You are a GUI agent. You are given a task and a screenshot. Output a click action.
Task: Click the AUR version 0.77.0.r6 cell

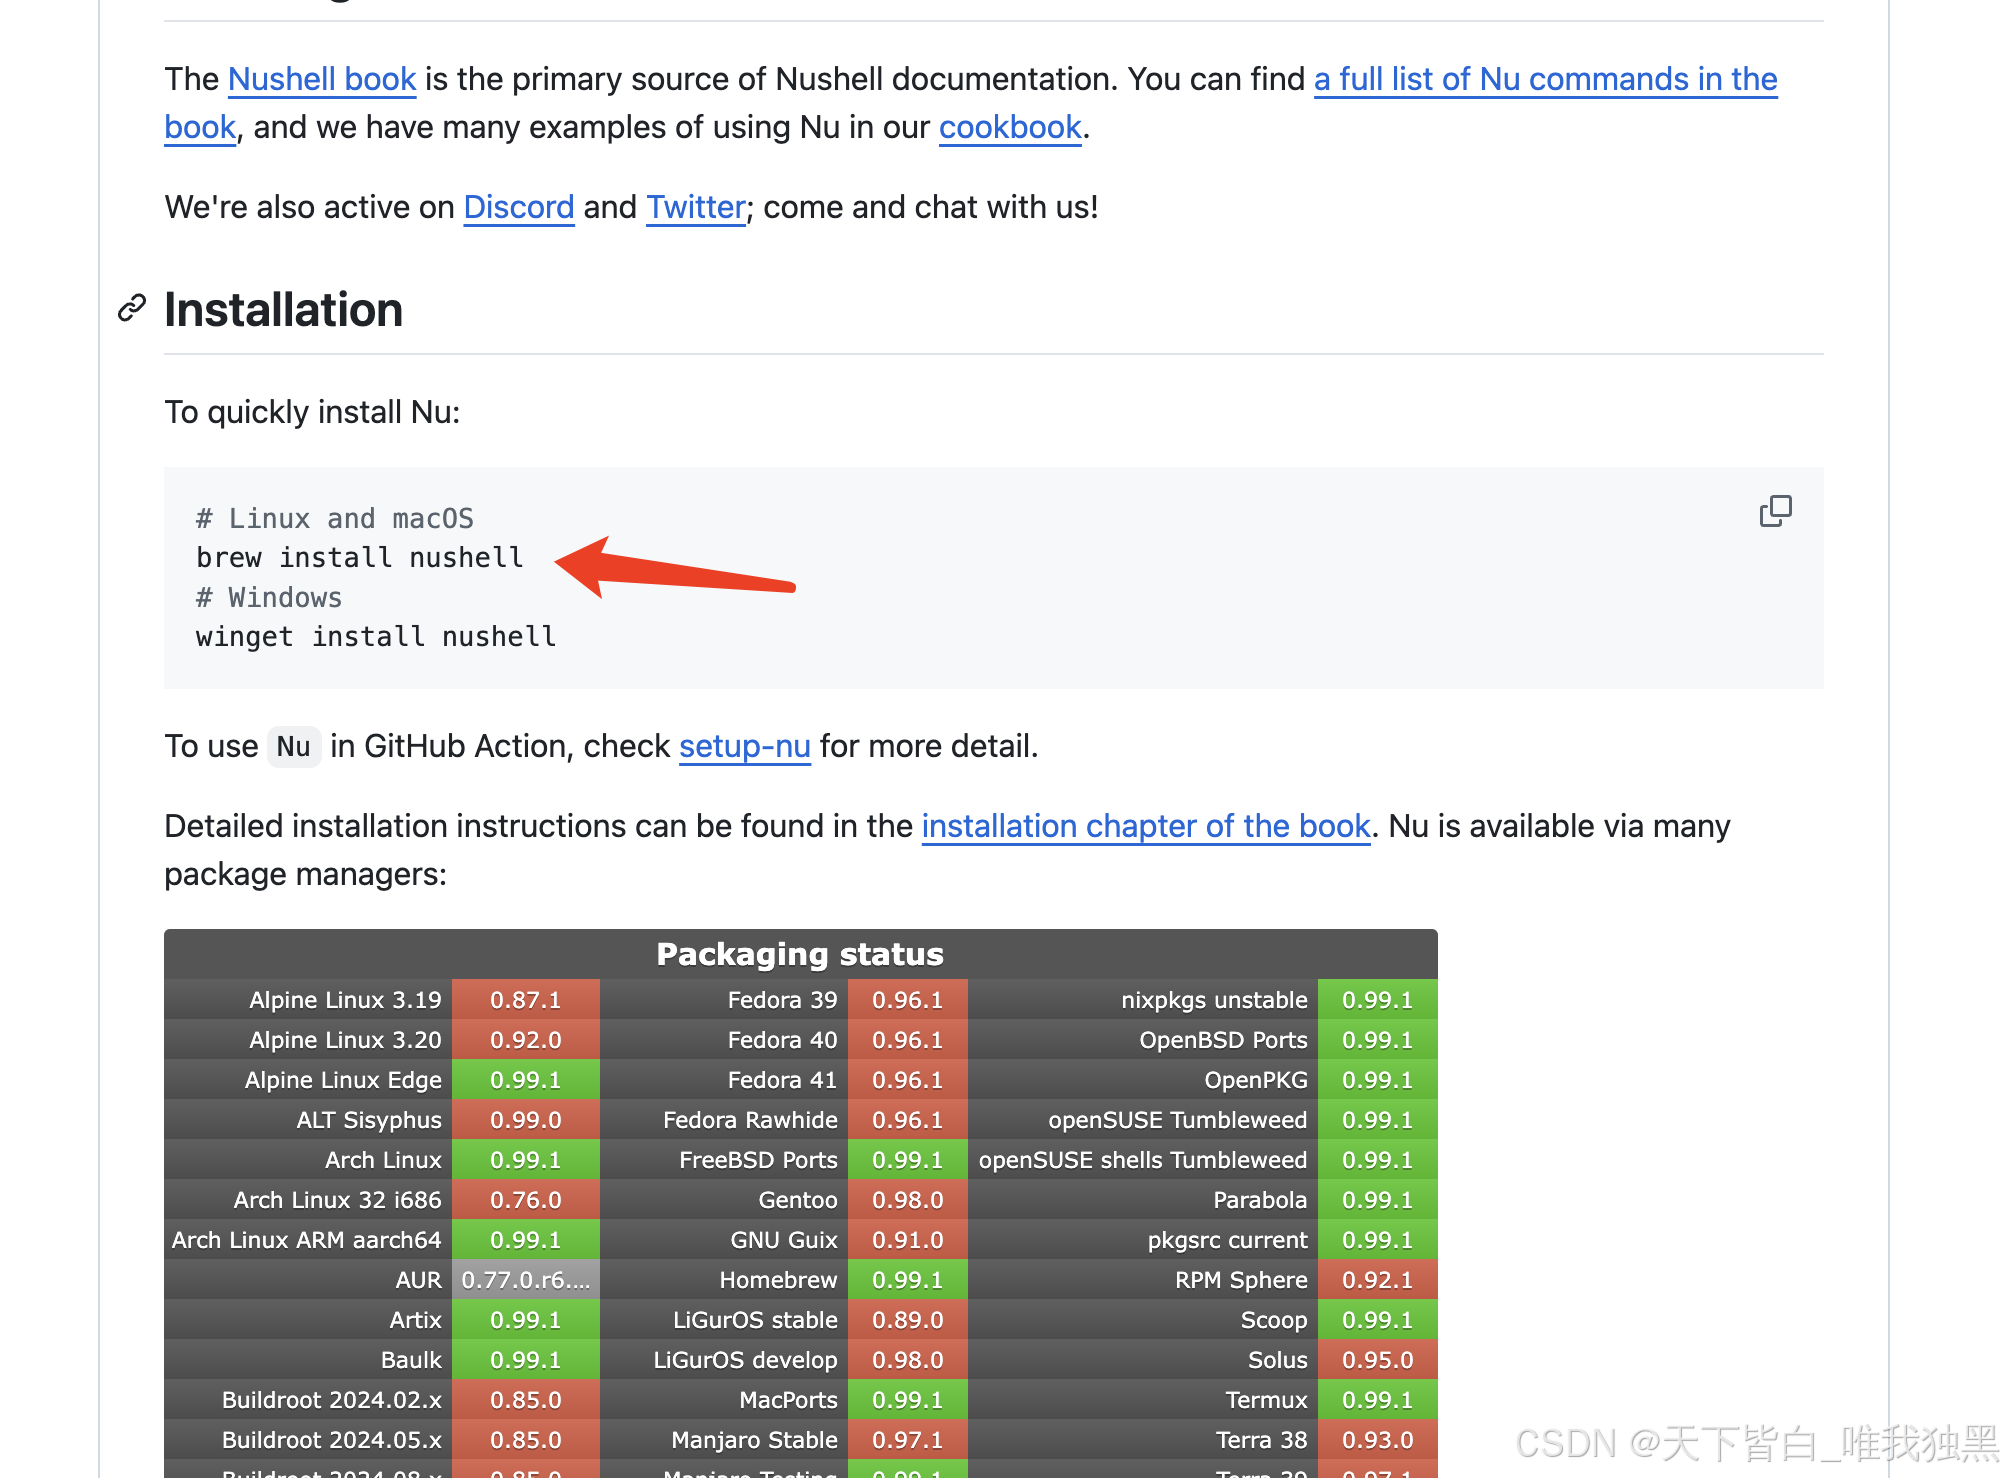coord(526,1280)
